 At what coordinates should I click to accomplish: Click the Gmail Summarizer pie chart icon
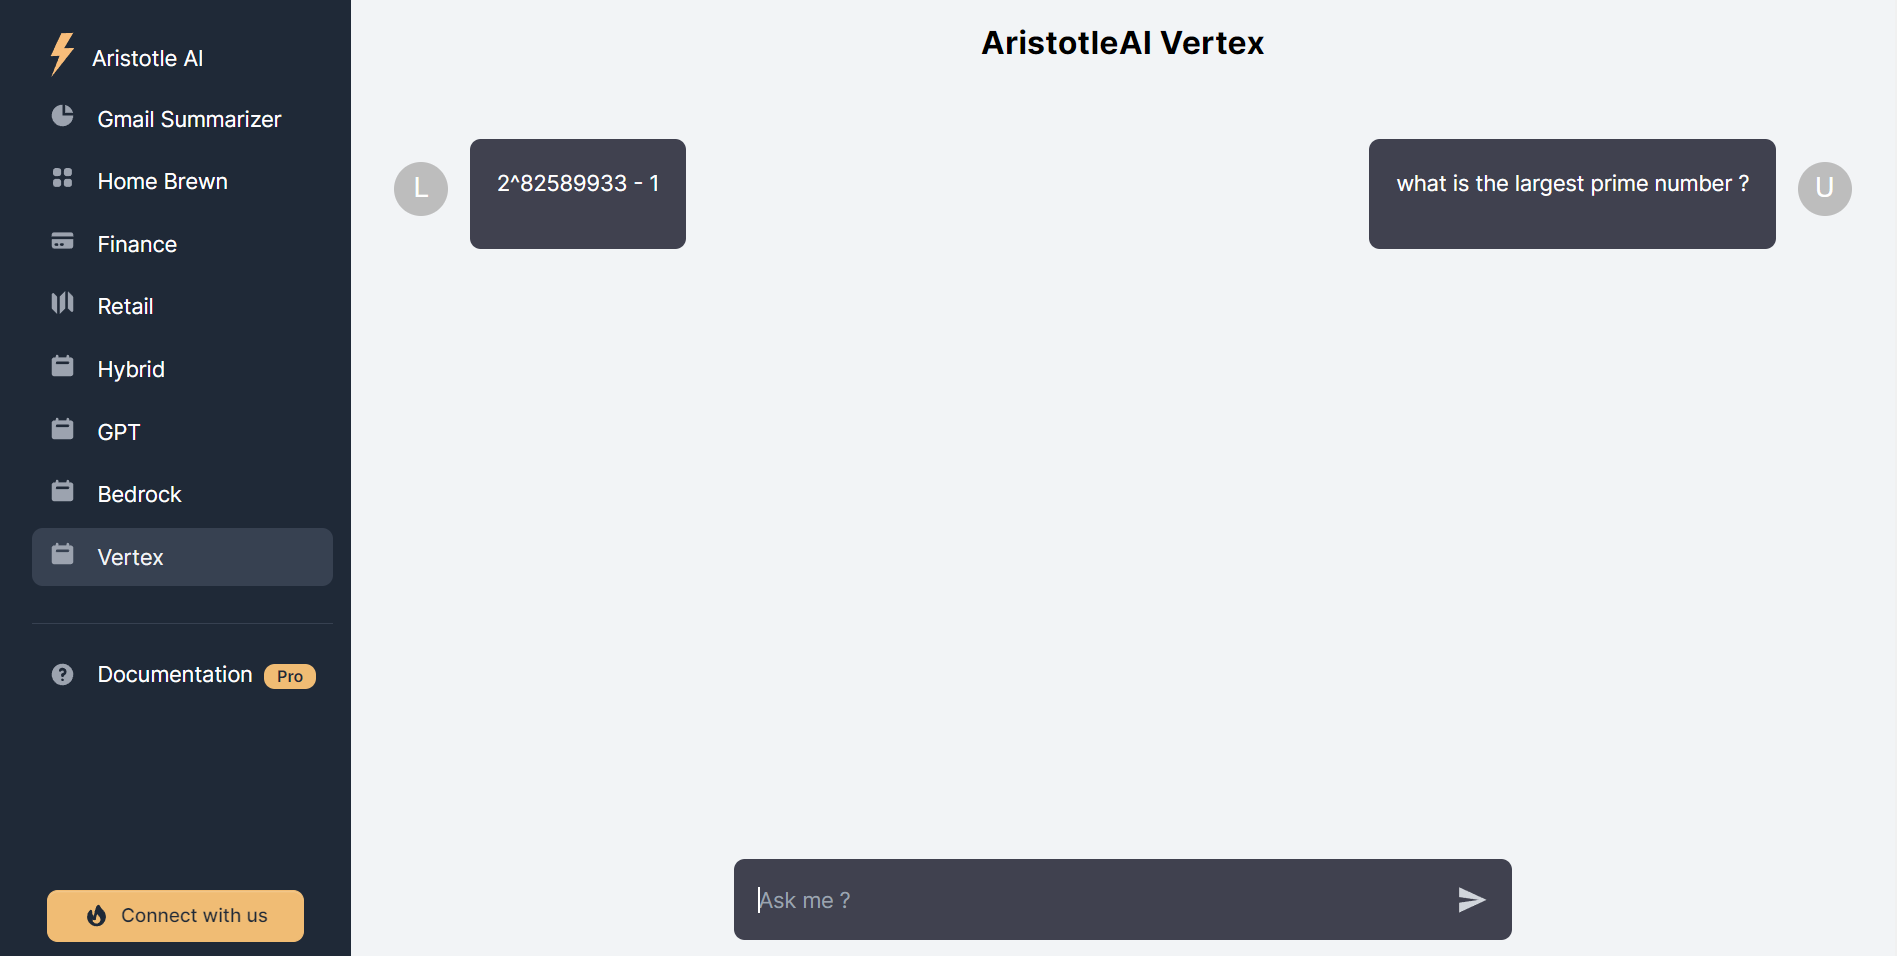pos(62,117)
